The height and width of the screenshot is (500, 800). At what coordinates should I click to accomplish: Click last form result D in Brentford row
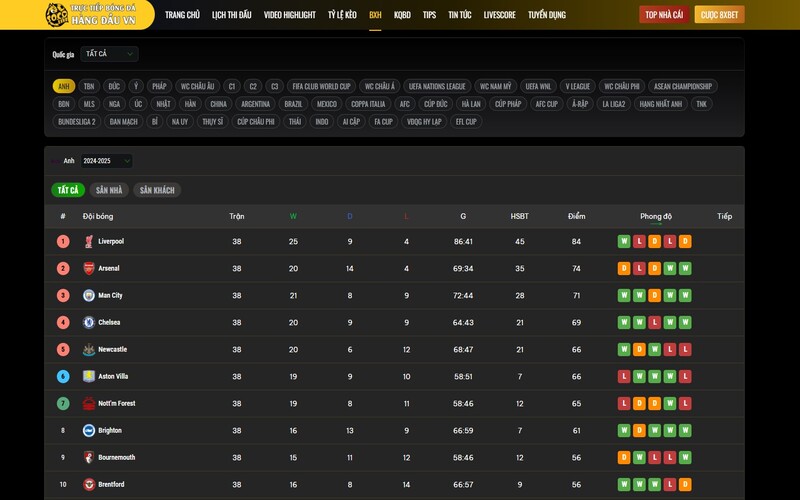click(x=685, y=485)
